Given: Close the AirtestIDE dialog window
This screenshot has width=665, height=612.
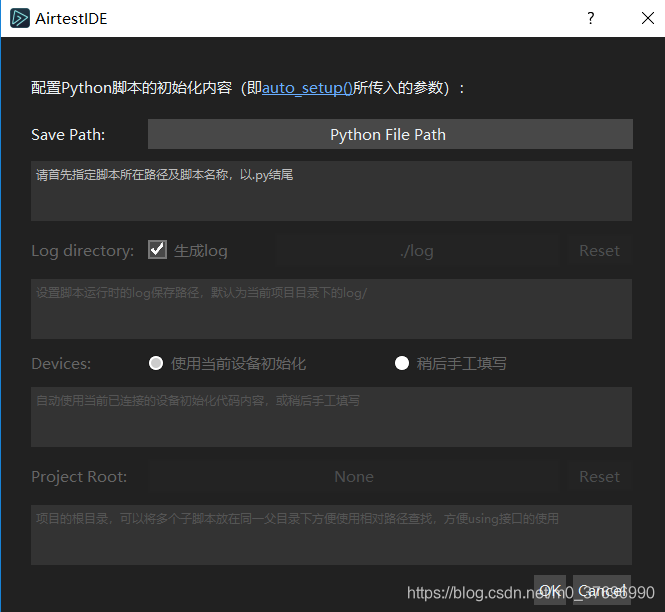Looking at the screenshot, I should tap(648, 18).
